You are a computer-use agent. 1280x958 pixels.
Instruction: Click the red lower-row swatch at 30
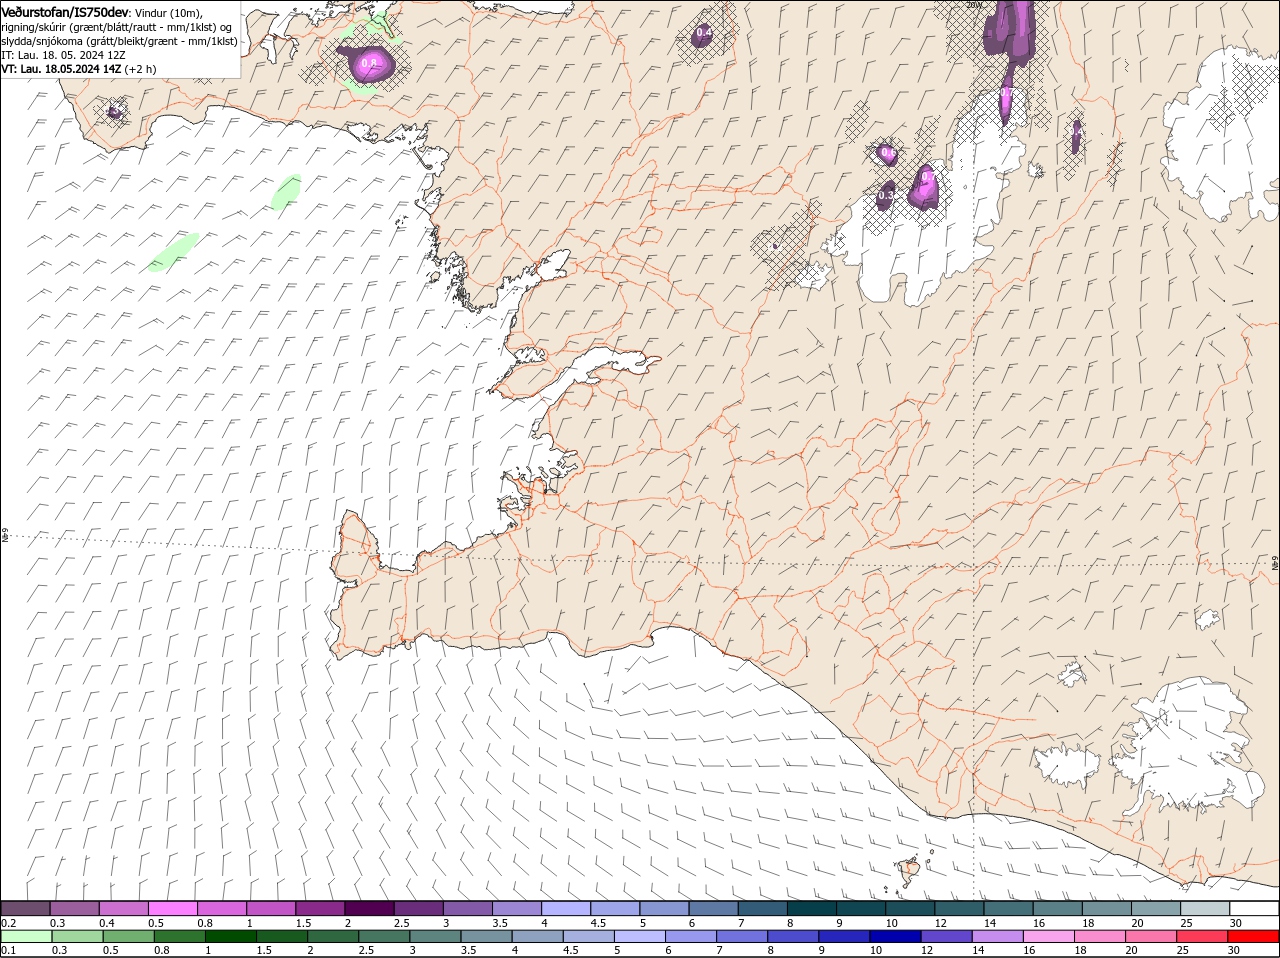point(1253,936)
